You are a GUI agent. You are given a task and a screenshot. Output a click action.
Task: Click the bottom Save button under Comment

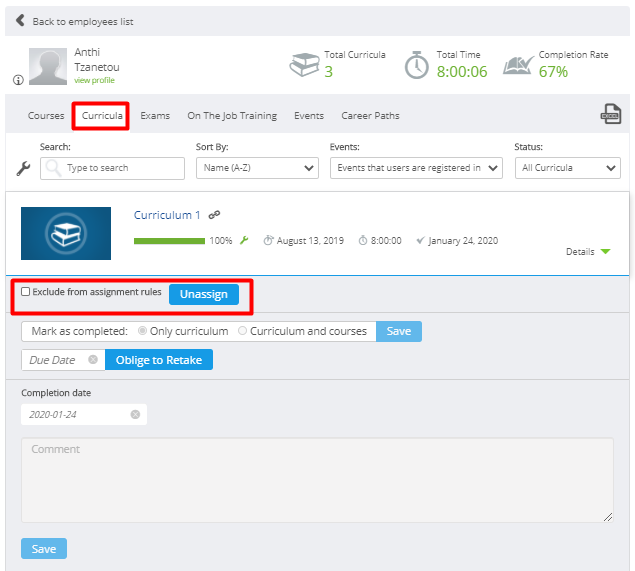pyautogui.click(x=44, y=548)
